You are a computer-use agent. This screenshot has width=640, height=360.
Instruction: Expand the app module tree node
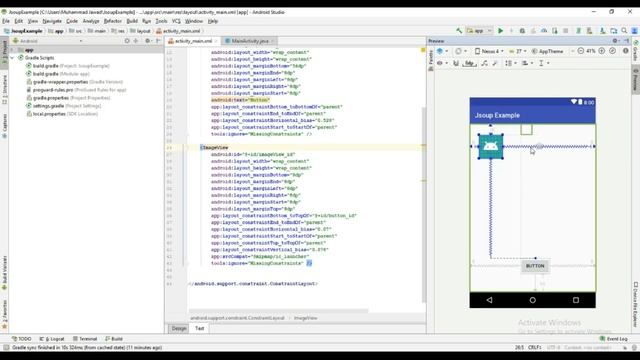pos(12,50)
